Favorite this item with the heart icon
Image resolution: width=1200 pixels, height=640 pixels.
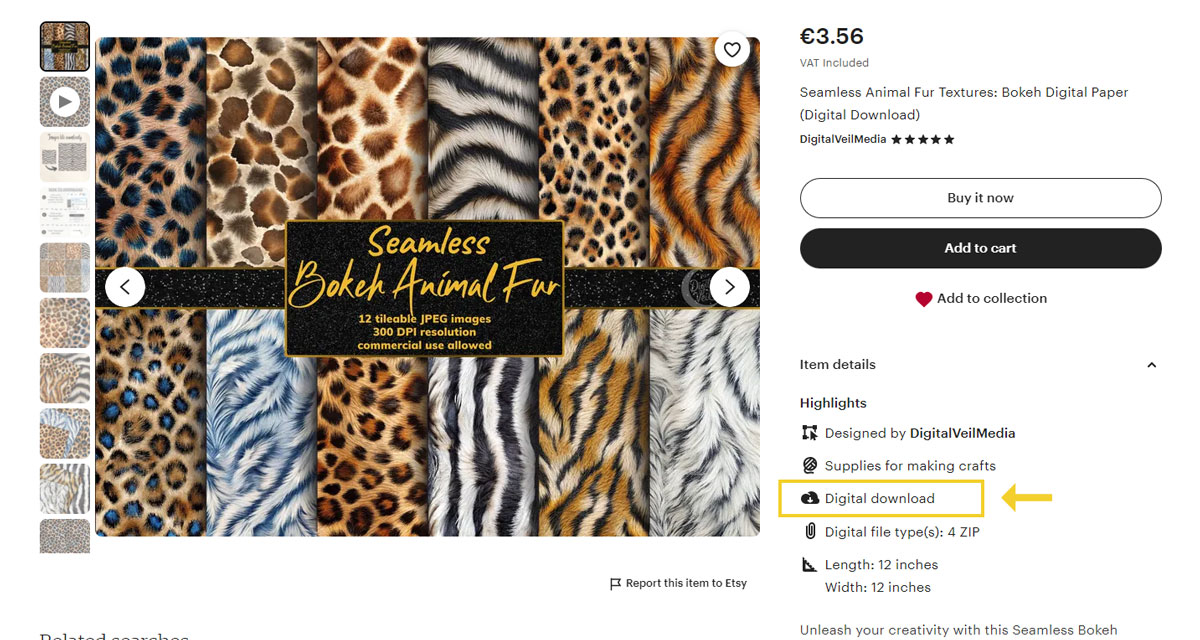733,50
